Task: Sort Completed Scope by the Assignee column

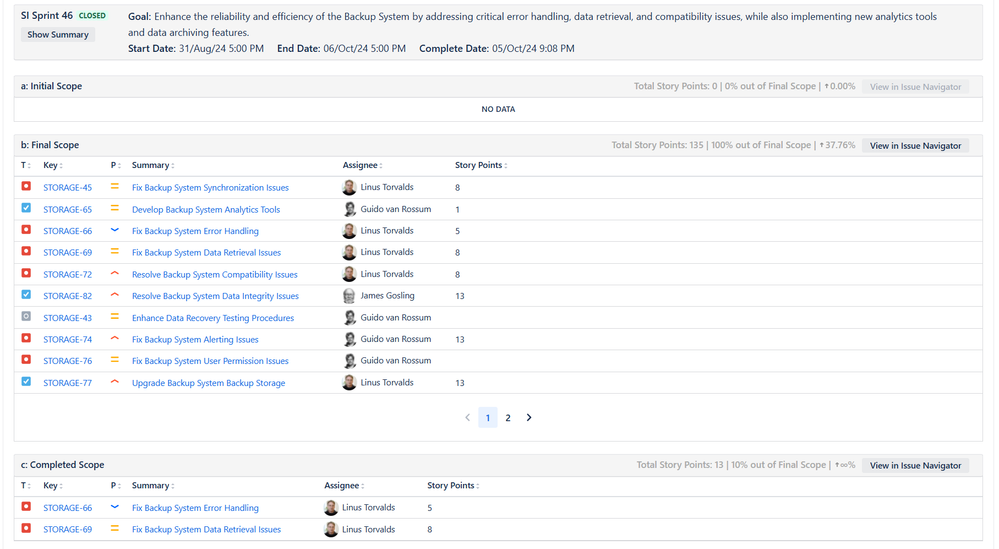Action: click(343, 486)
